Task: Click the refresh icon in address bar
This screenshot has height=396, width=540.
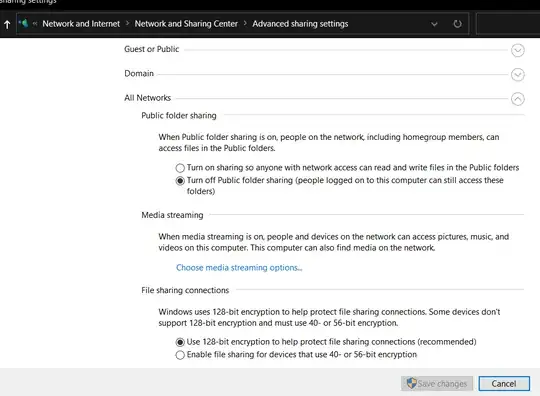Action: [x=457, y=24]
